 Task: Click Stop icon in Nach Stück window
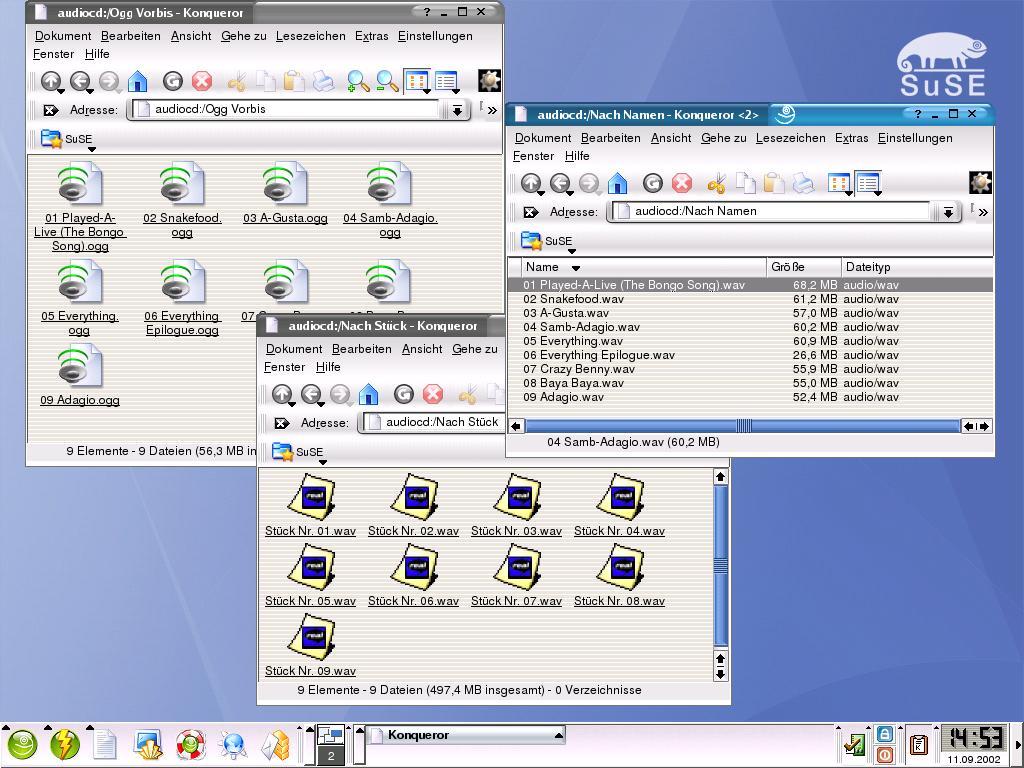[433, 394]
